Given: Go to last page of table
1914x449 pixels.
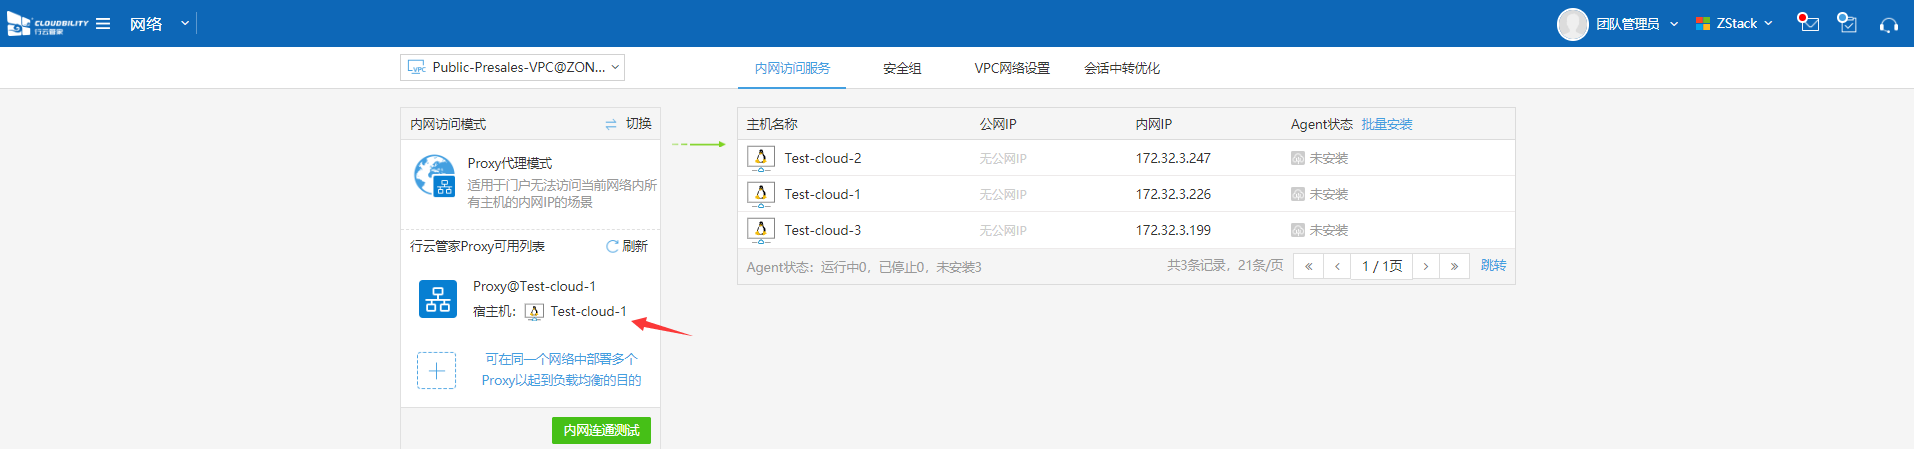Looking at the screenshot, I should click(1455, 266).
